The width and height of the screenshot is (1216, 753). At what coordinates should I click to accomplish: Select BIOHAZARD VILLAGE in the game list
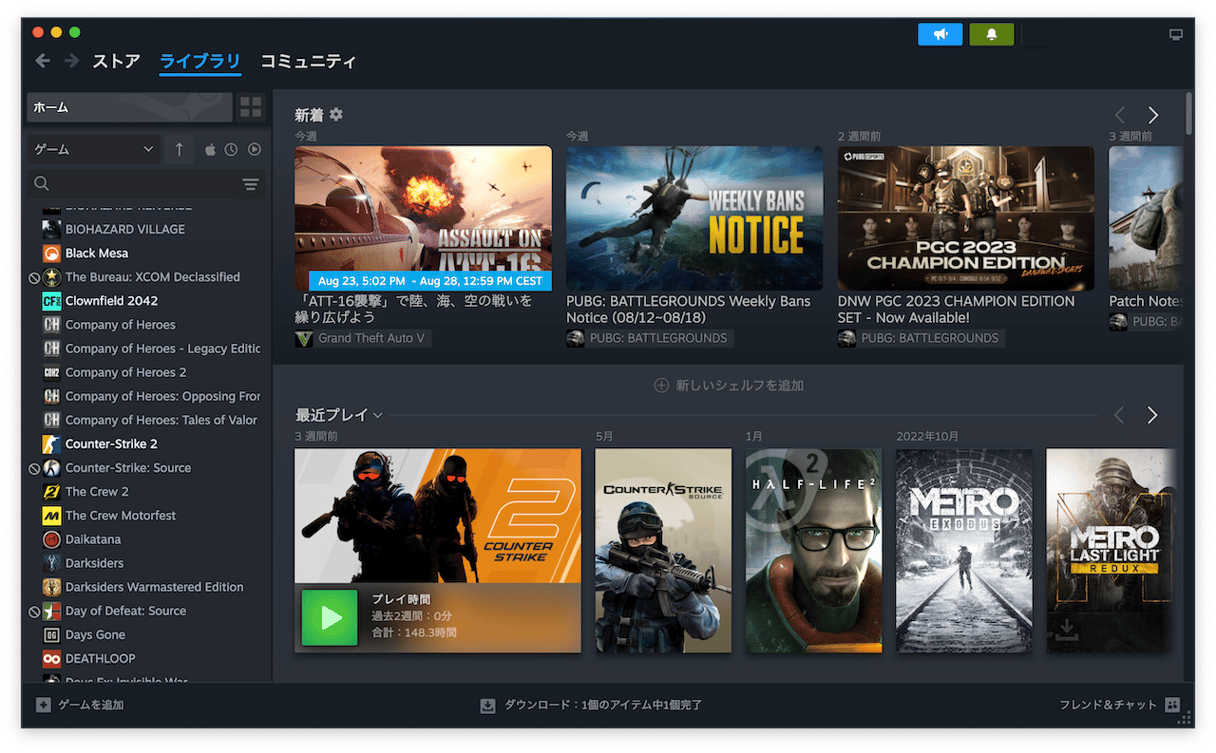pos(125,229)
